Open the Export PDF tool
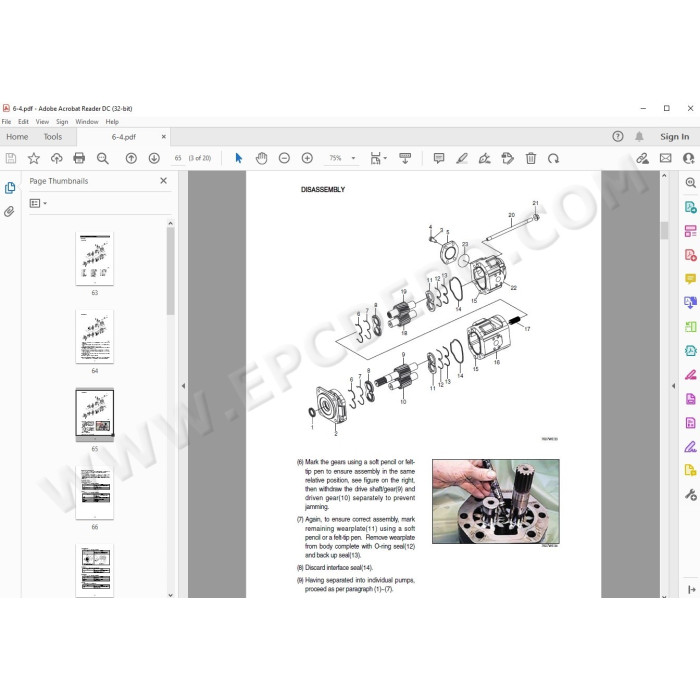Image resolution: width=700 pixels, height=700 pixels. [x=691, y=207]
